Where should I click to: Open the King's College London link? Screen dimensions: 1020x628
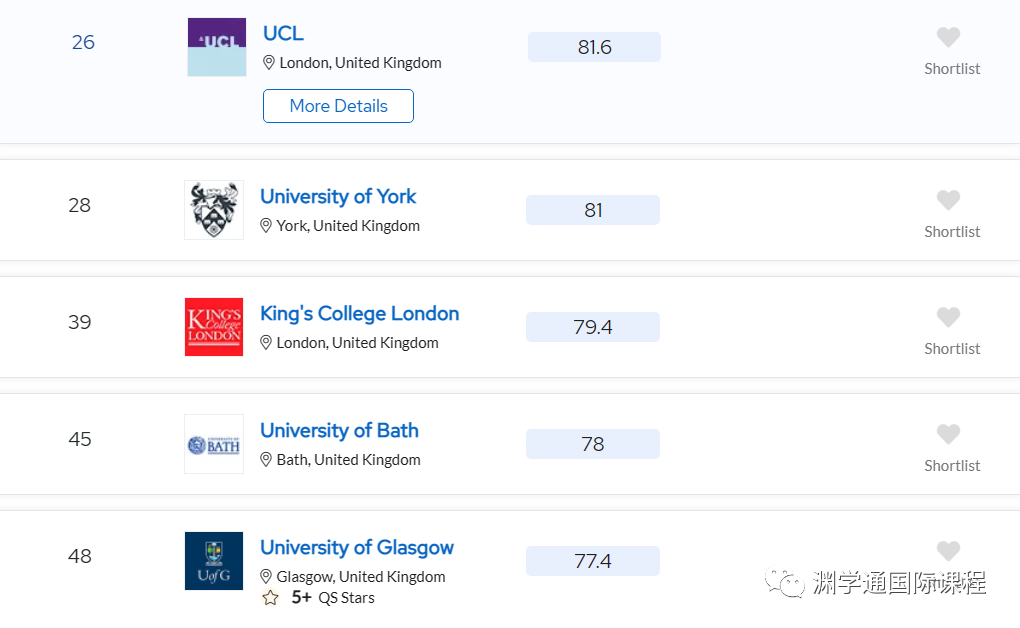pos(360,314)
